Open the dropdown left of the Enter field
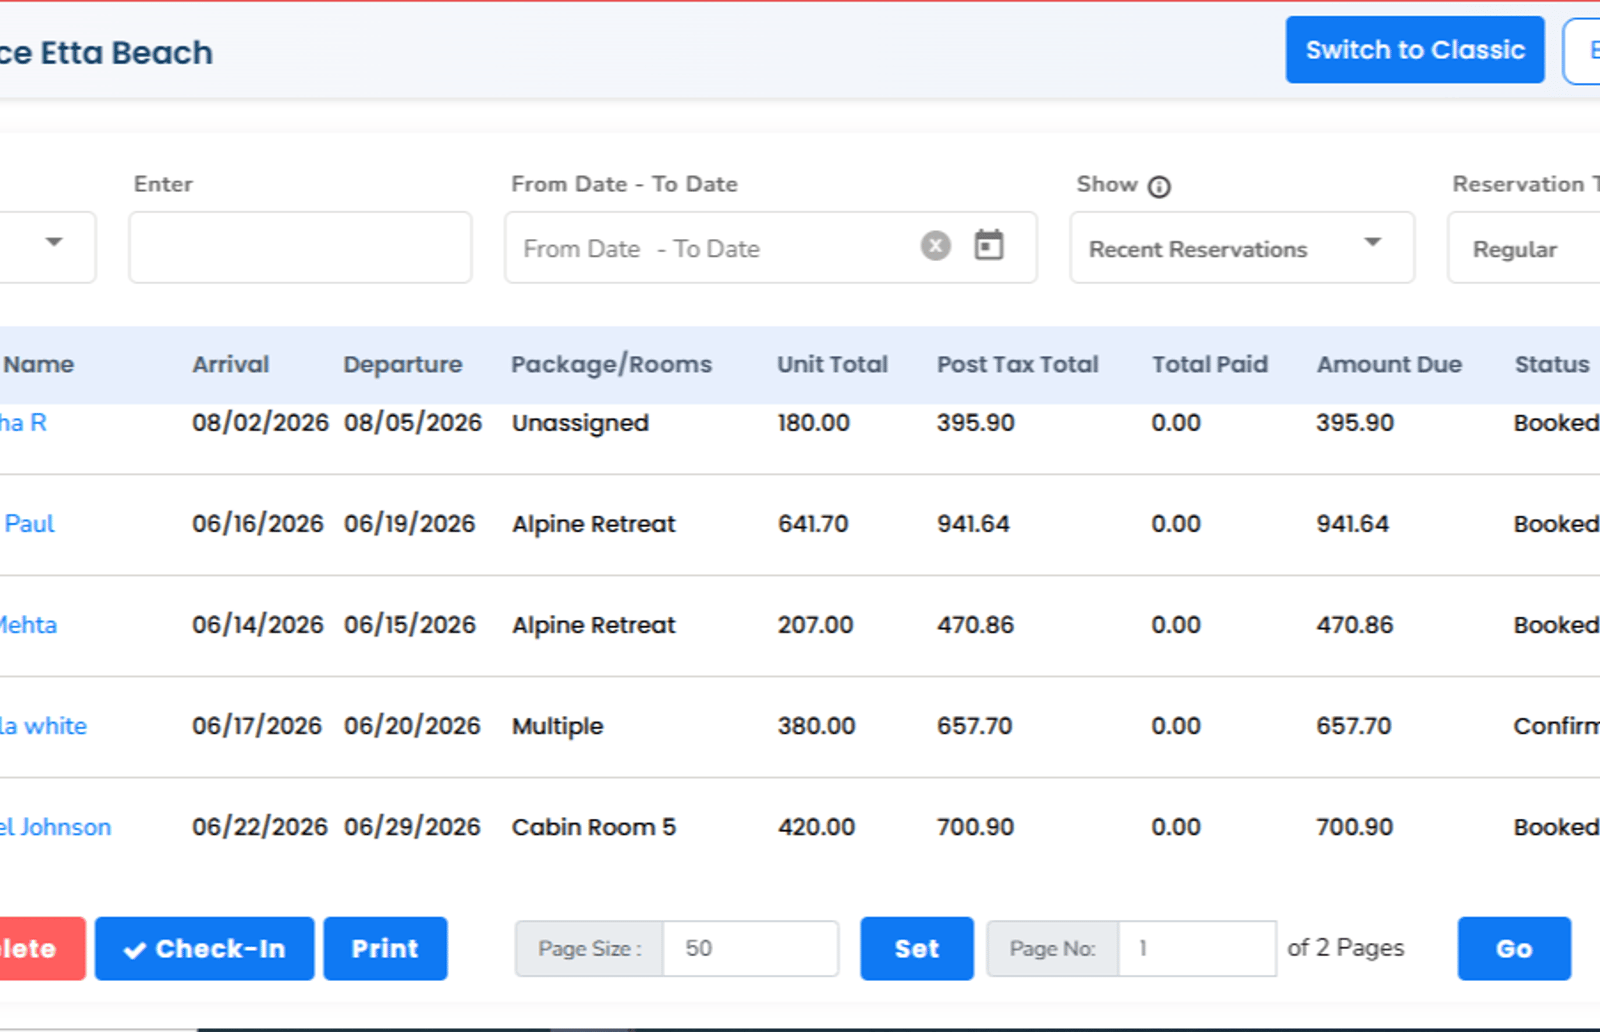The width and height of the screenshot is (1600, 1032). coord(48,247)
